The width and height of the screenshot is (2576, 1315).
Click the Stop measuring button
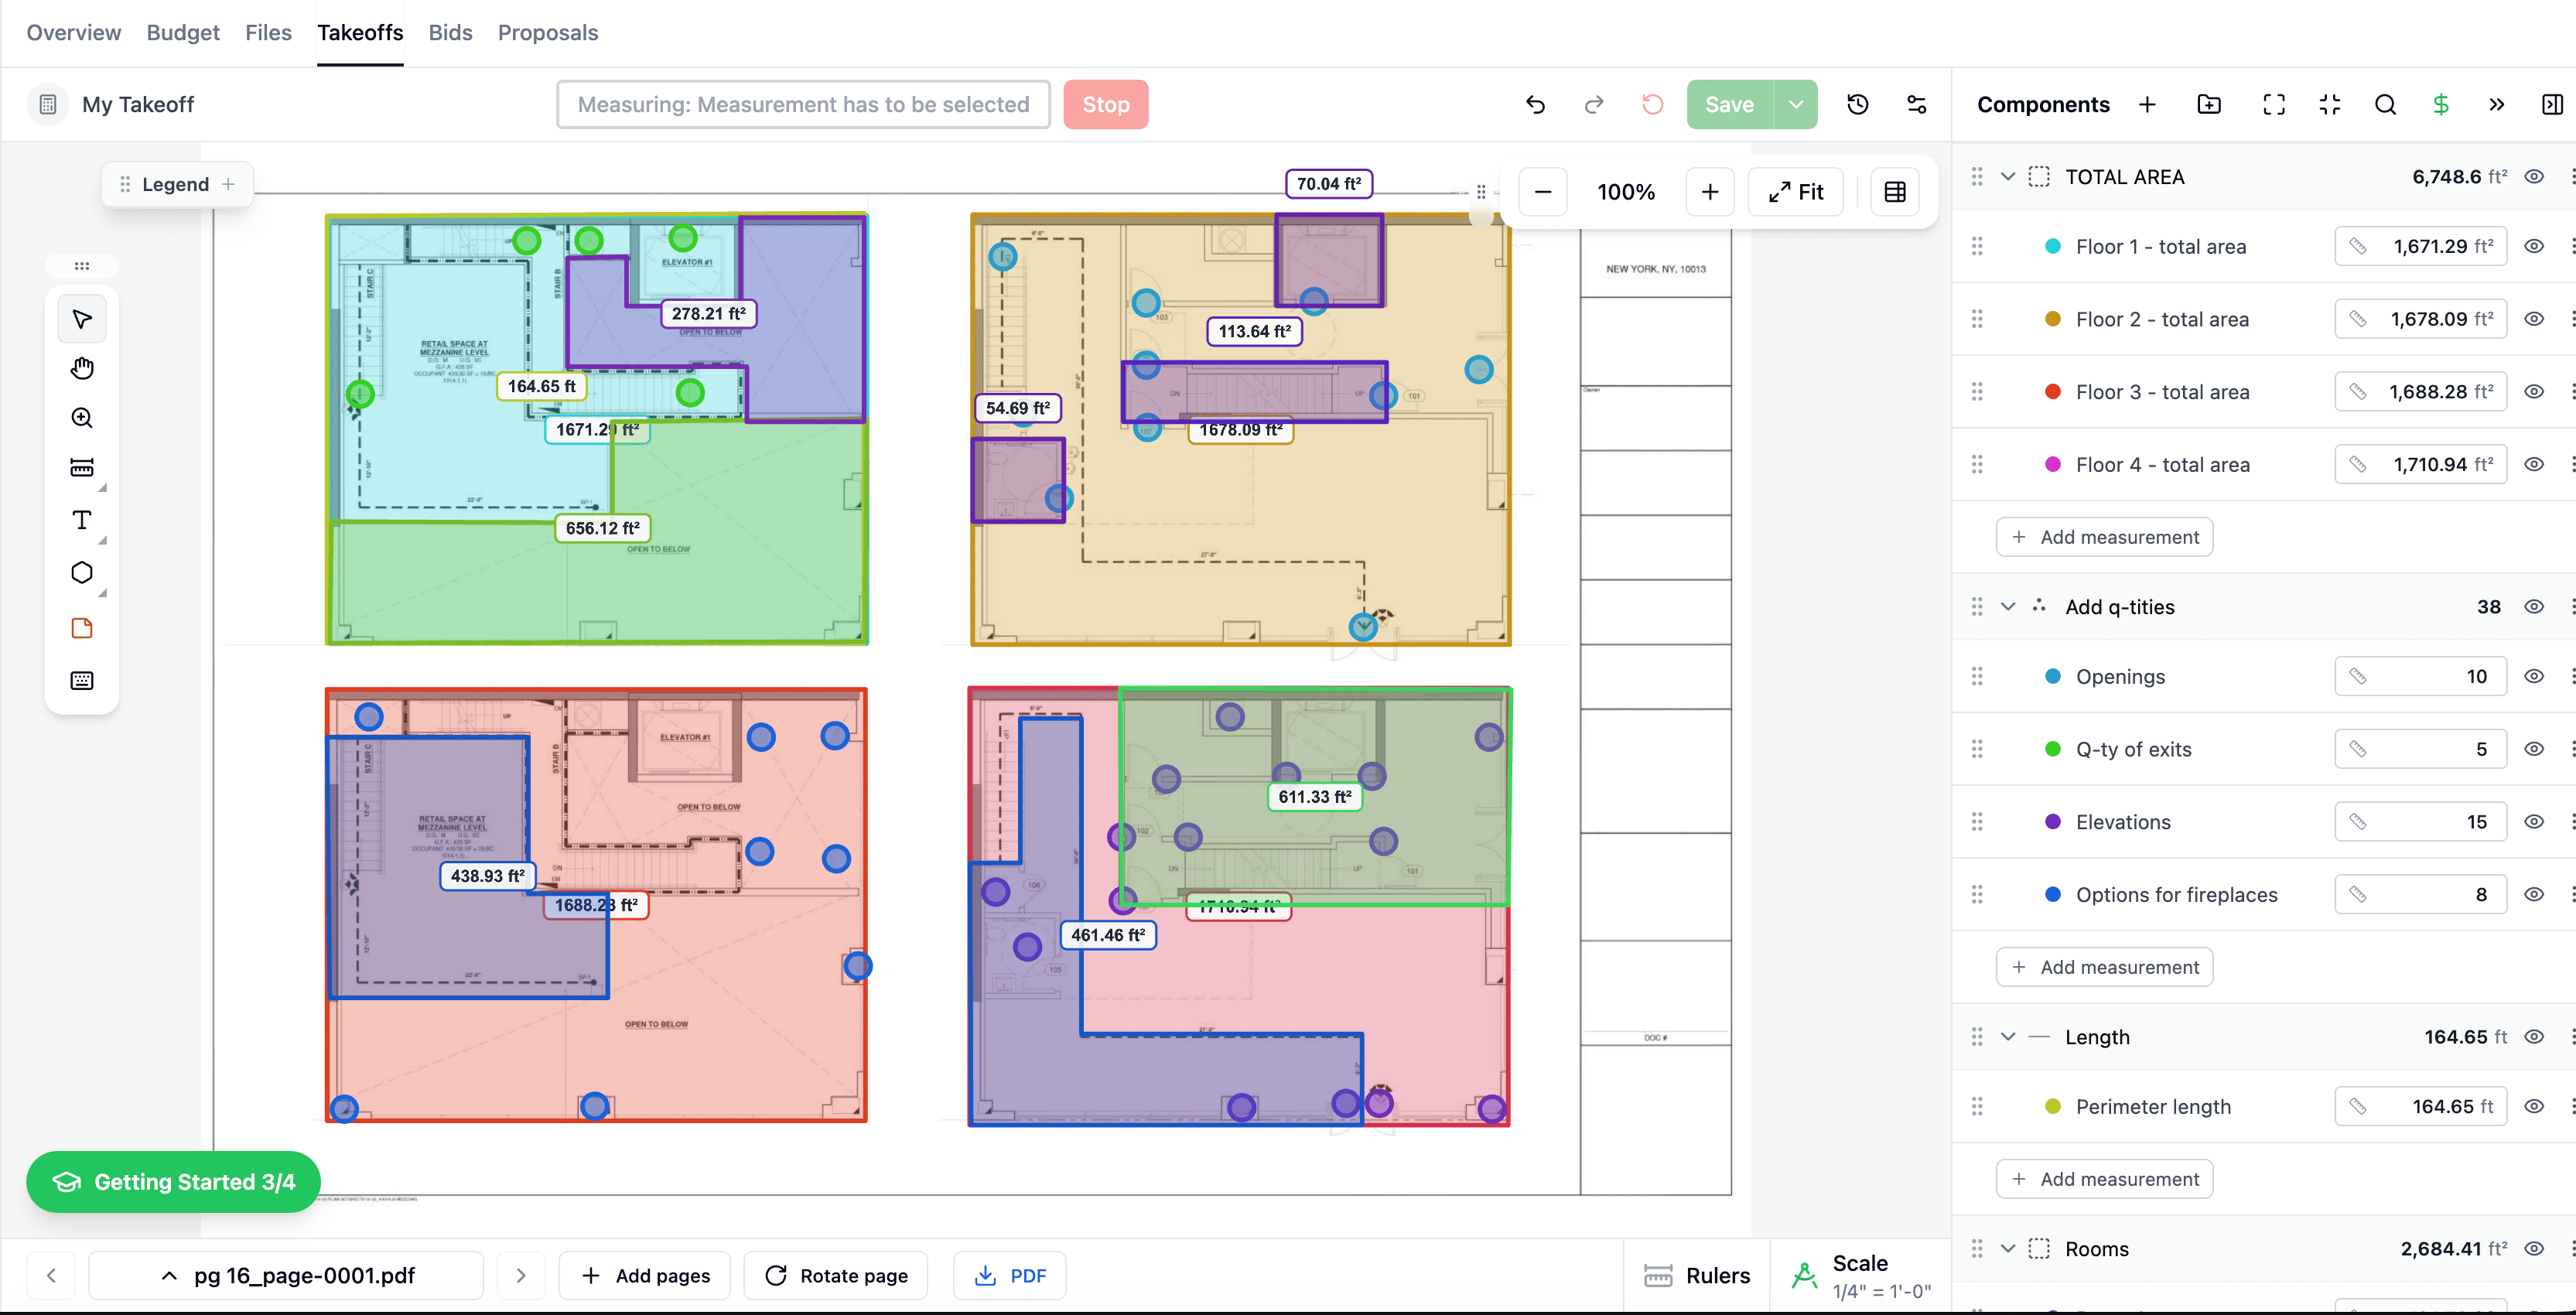(x=1106, y=104)
